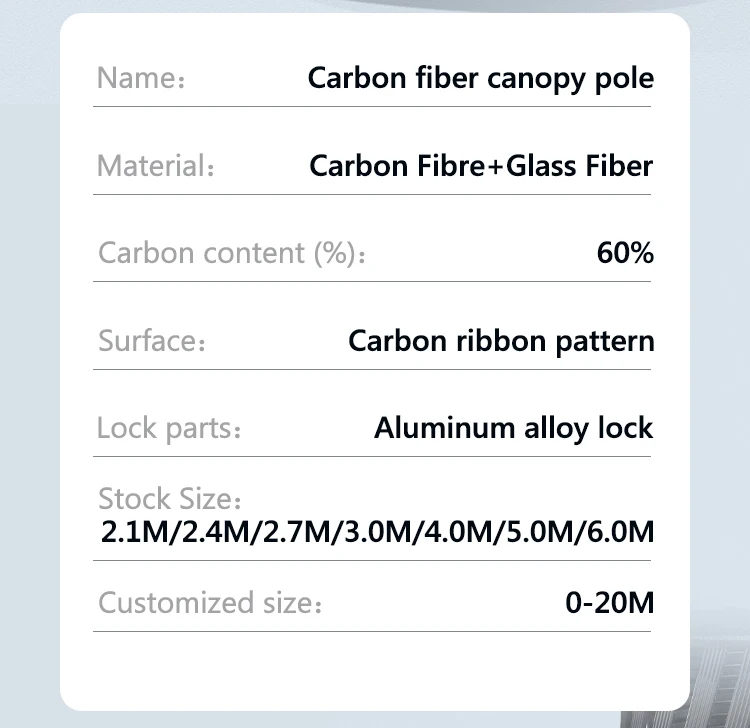Click the "Customized size:" label
Viewport: 750px width, 728px height.
point(210,603)
